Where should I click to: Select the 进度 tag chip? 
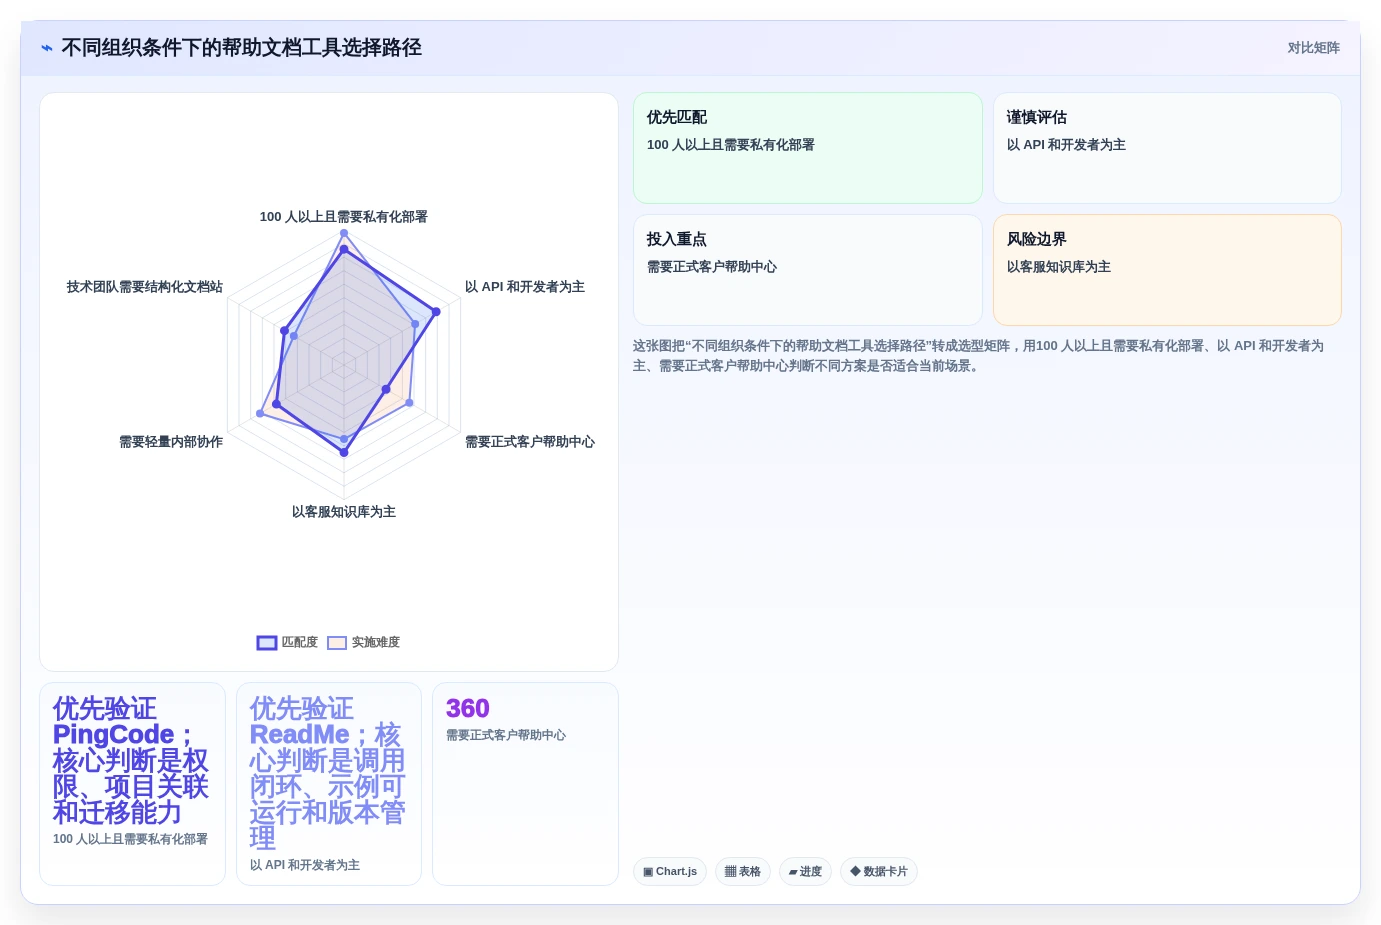(x=805, y=872)
